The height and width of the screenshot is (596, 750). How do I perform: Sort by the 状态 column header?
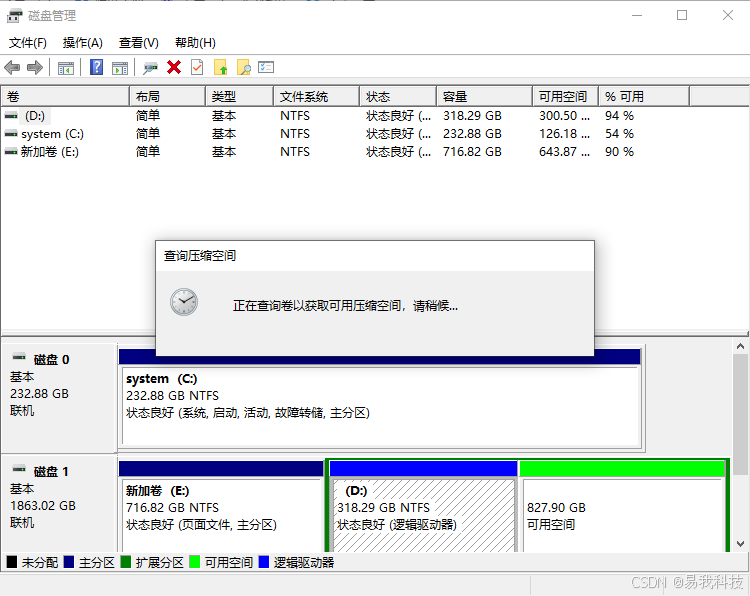[x=398, y=97]
